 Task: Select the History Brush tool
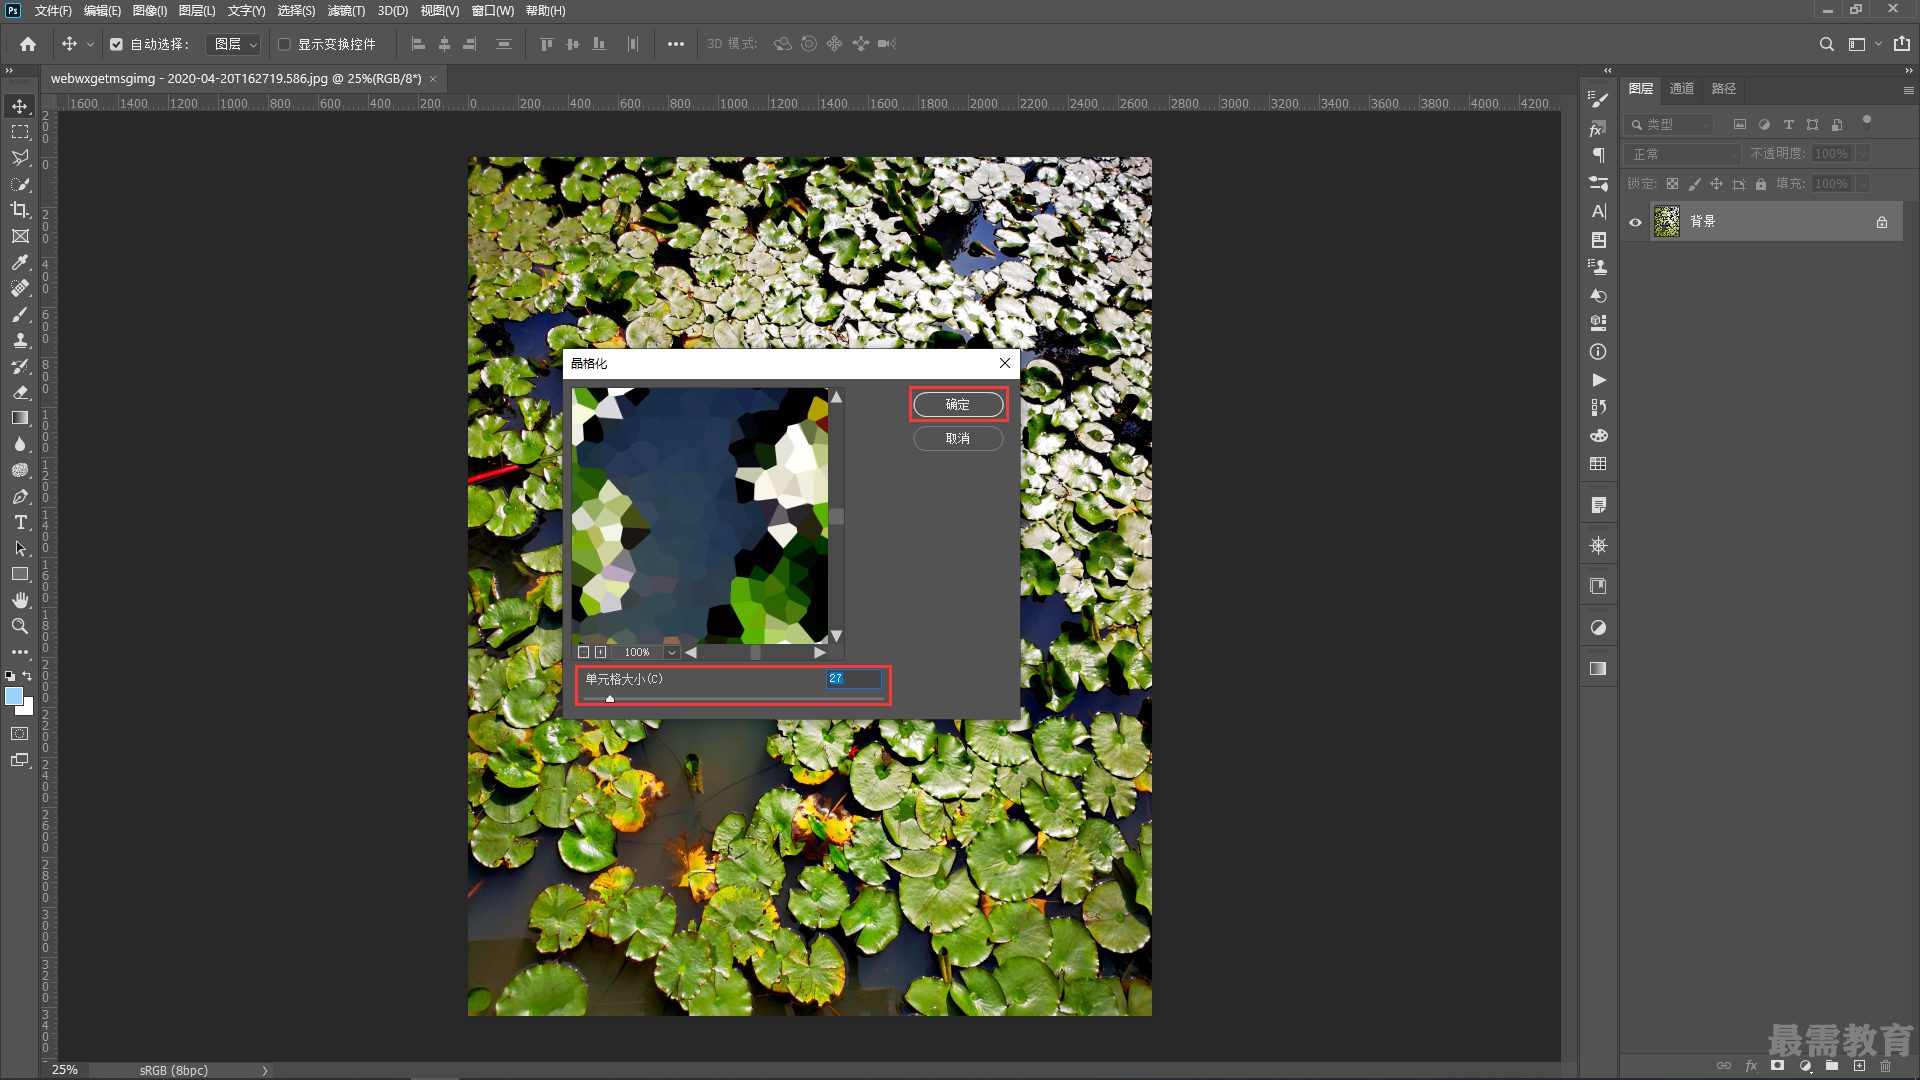coord(20,366)
